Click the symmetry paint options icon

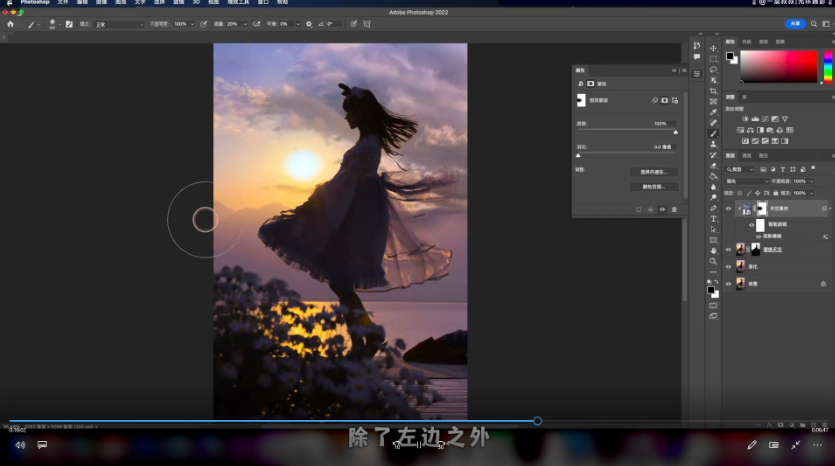click(367, 24)
